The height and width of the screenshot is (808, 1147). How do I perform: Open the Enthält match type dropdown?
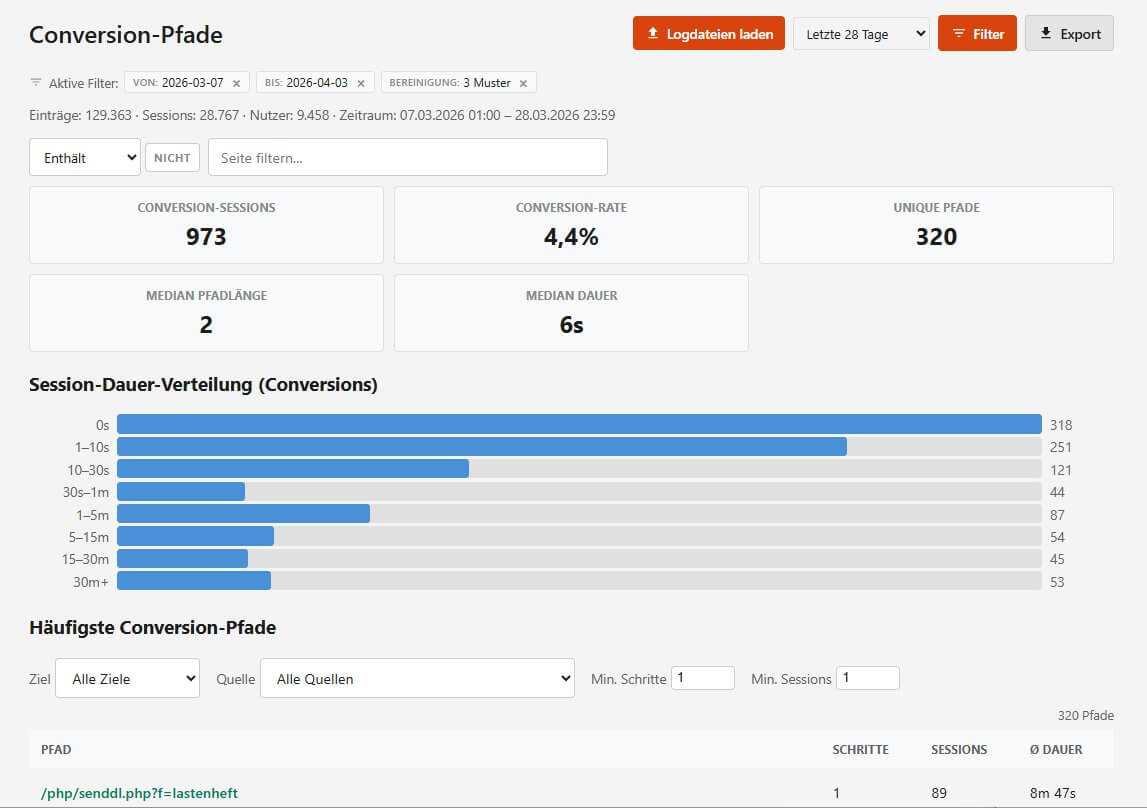(85, 157)
